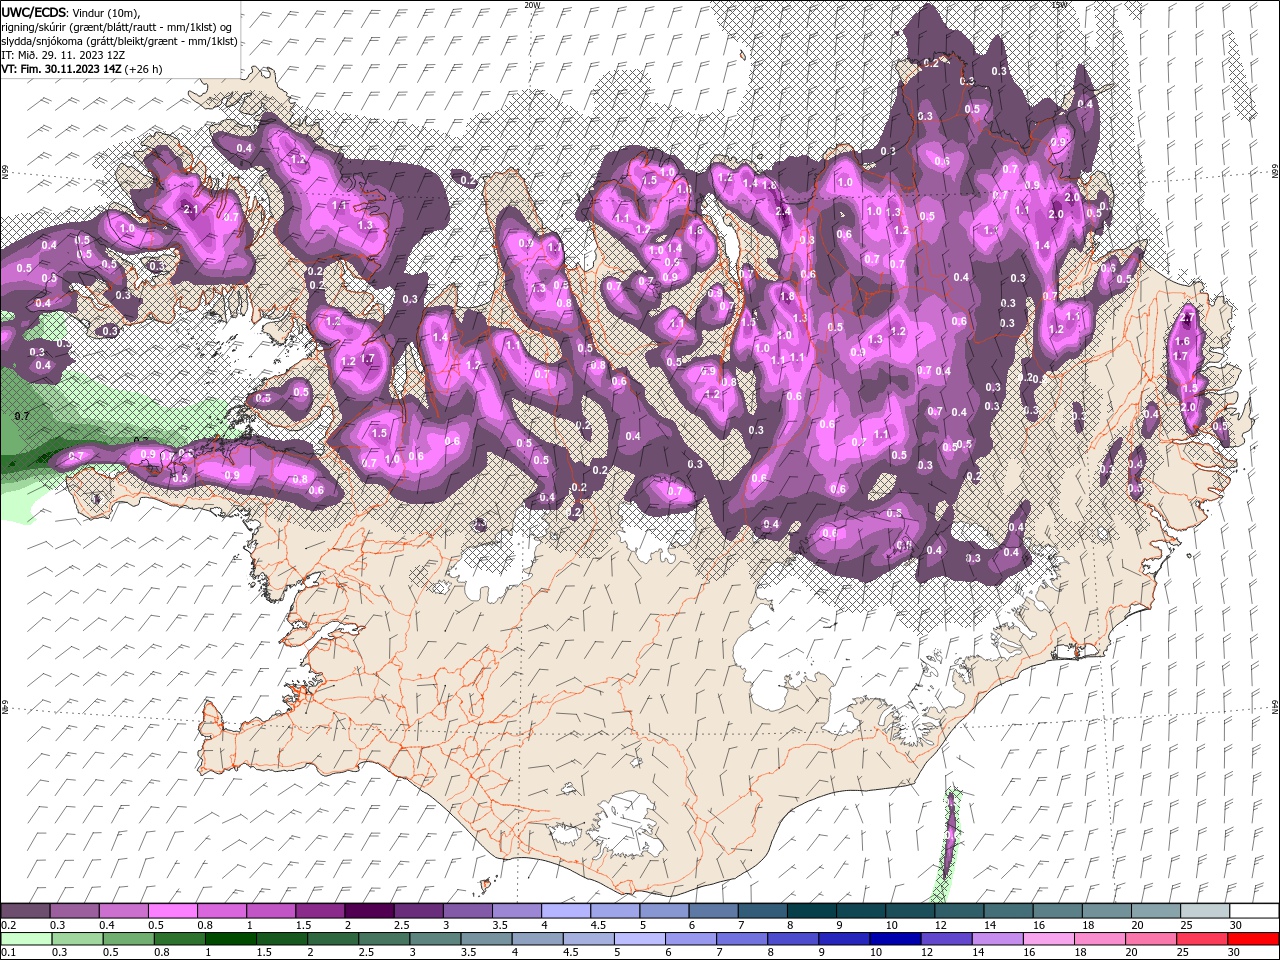Click the '2.4' precipitation value on the map
1280x960 pixels.
[783, 211]
